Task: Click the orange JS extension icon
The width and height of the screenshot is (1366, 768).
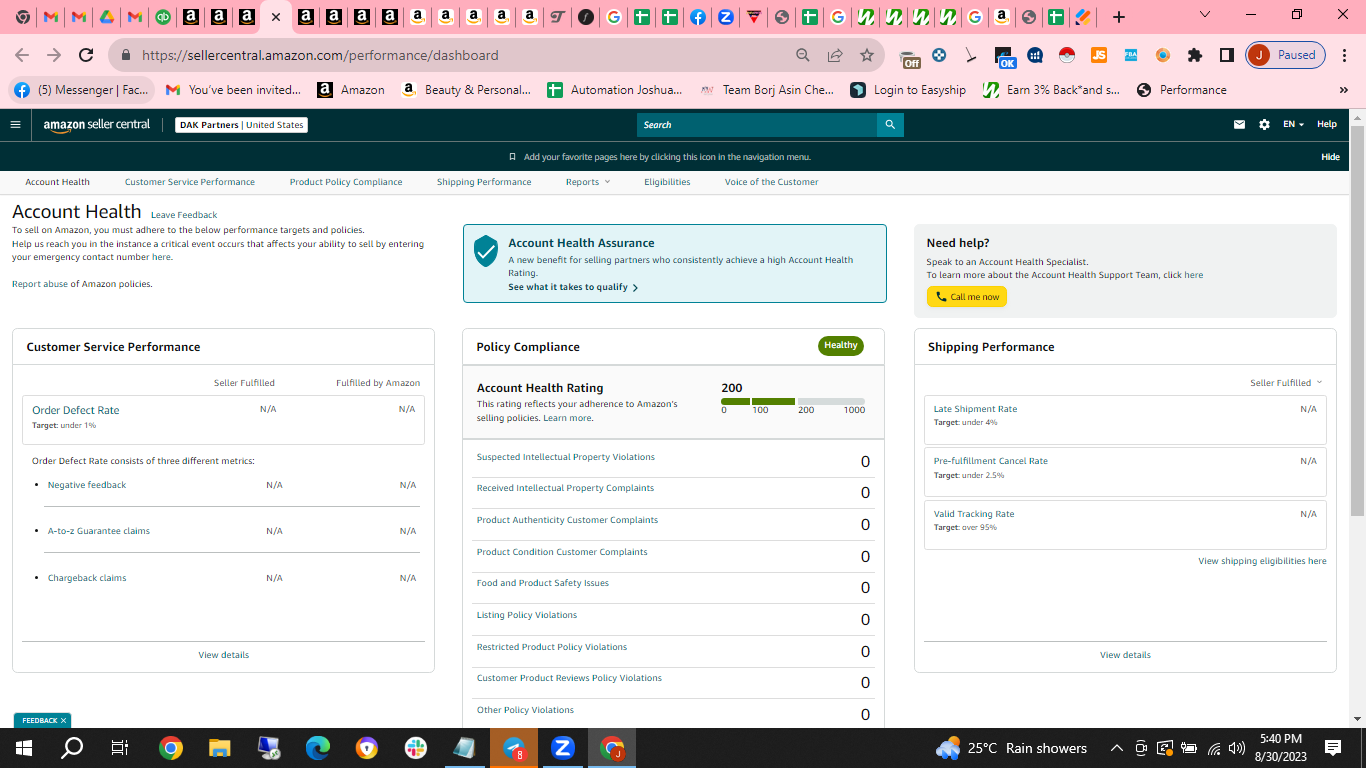Action: 1099,55
